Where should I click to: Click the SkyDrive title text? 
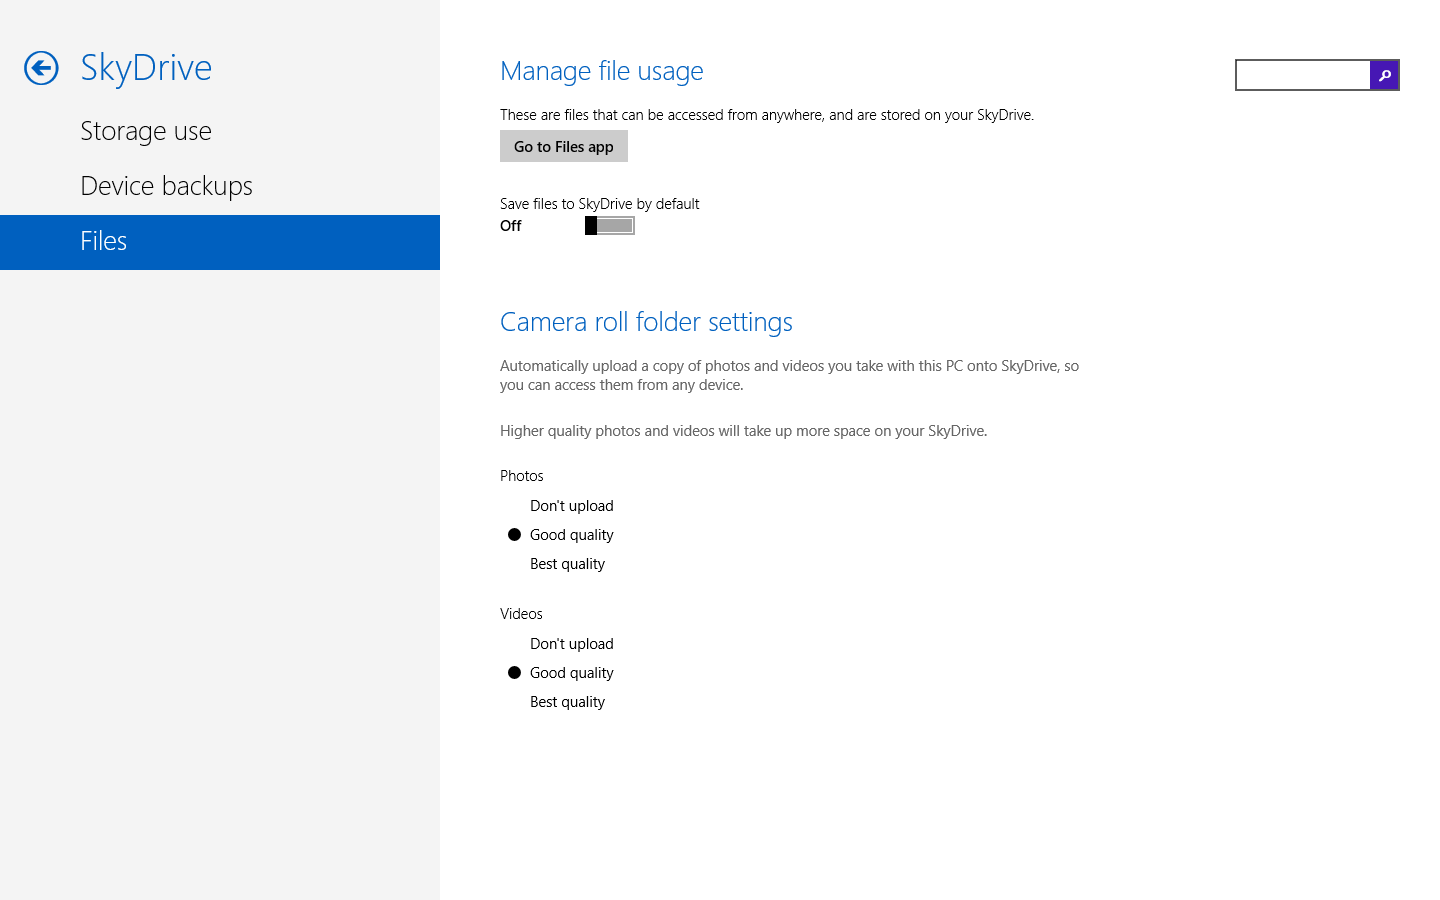pyautogui.click(x=146, y=68)
